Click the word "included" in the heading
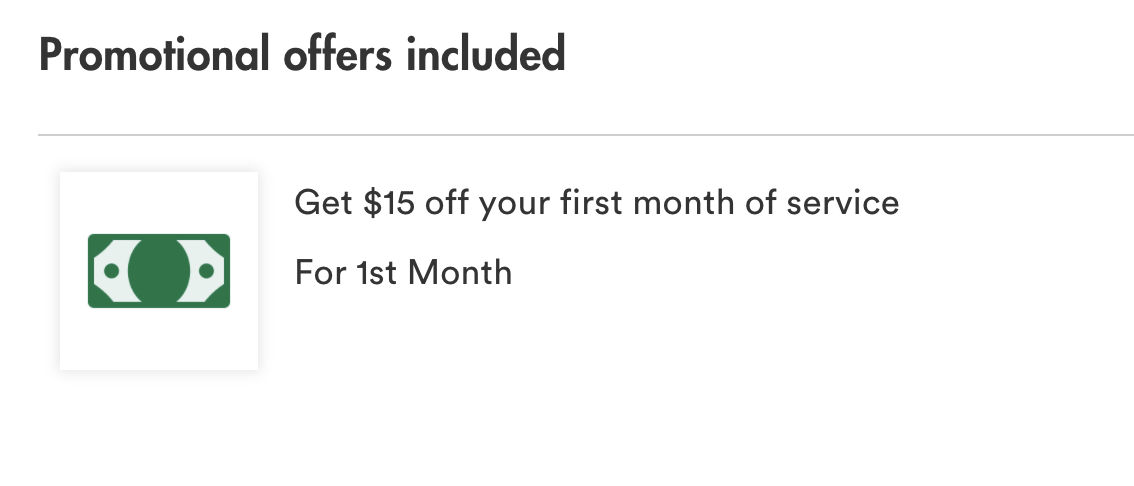 (x=486, y=55)
